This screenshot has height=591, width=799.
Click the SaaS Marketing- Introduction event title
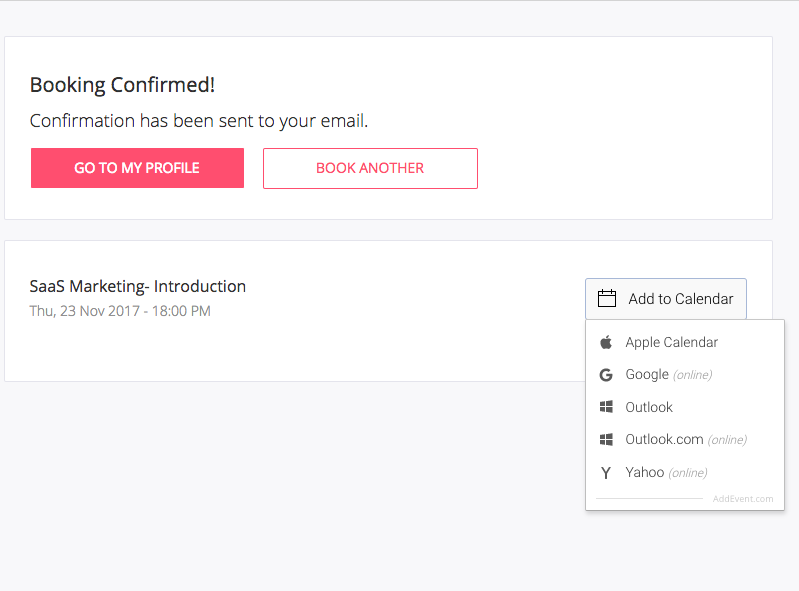[x=138, y=286]
